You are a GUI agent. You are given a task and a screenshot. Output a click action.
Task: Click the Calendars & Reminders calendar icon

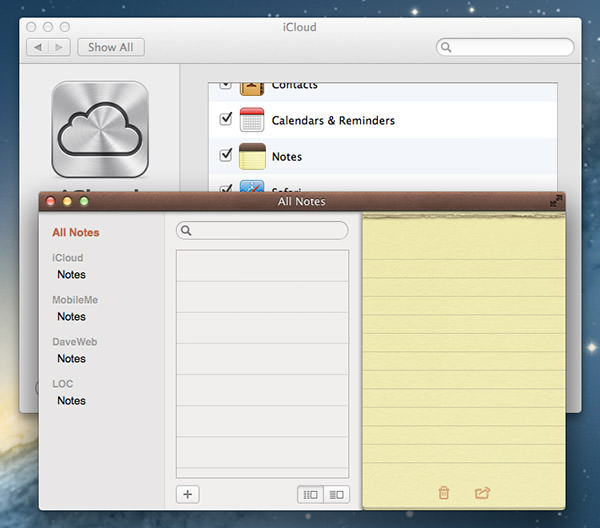click(x=252, y=120)
